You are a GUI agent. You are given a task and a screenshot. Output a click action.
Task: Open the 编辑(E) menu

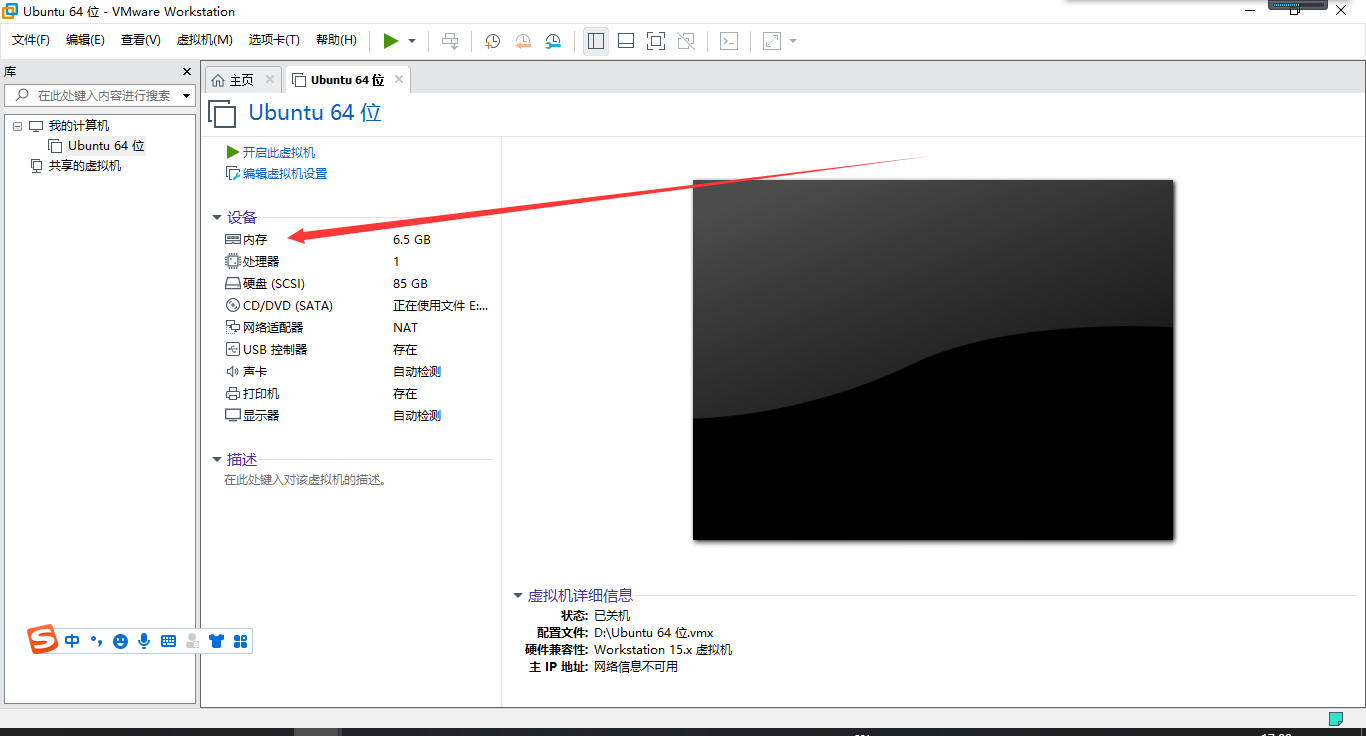[85, 40]
